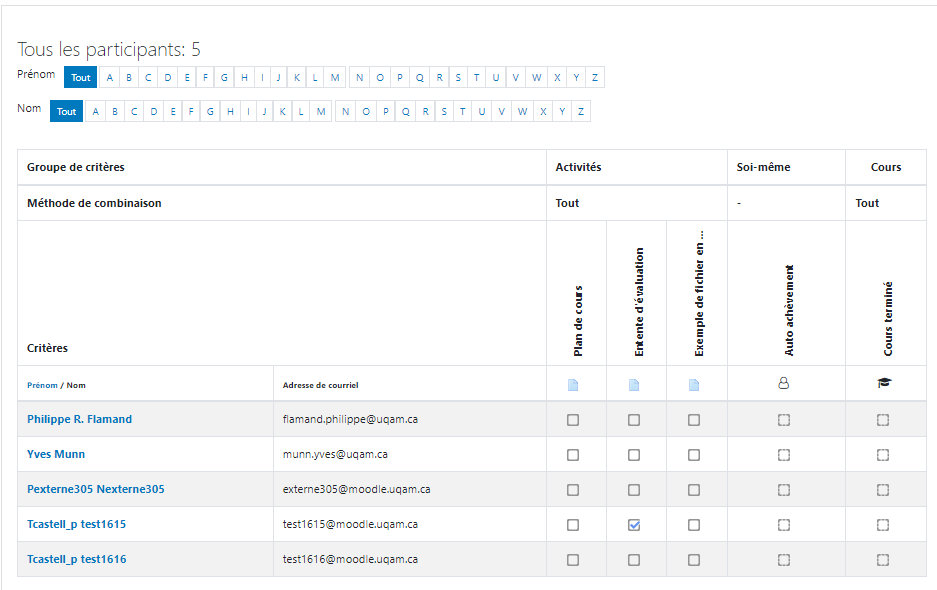Screen dimensions: 937x590
Task: Click the Plan de cours file icon
Action: coord(573,385)
